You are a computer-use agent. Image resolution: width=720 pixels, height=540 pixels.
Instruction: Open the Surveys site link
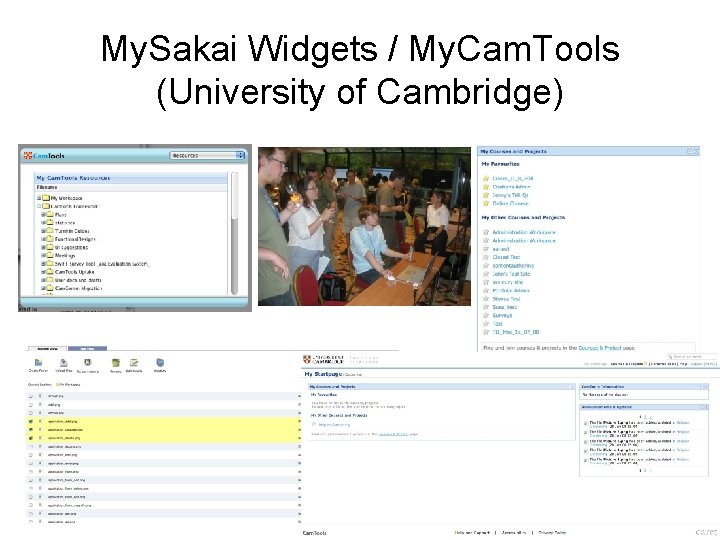502,315
